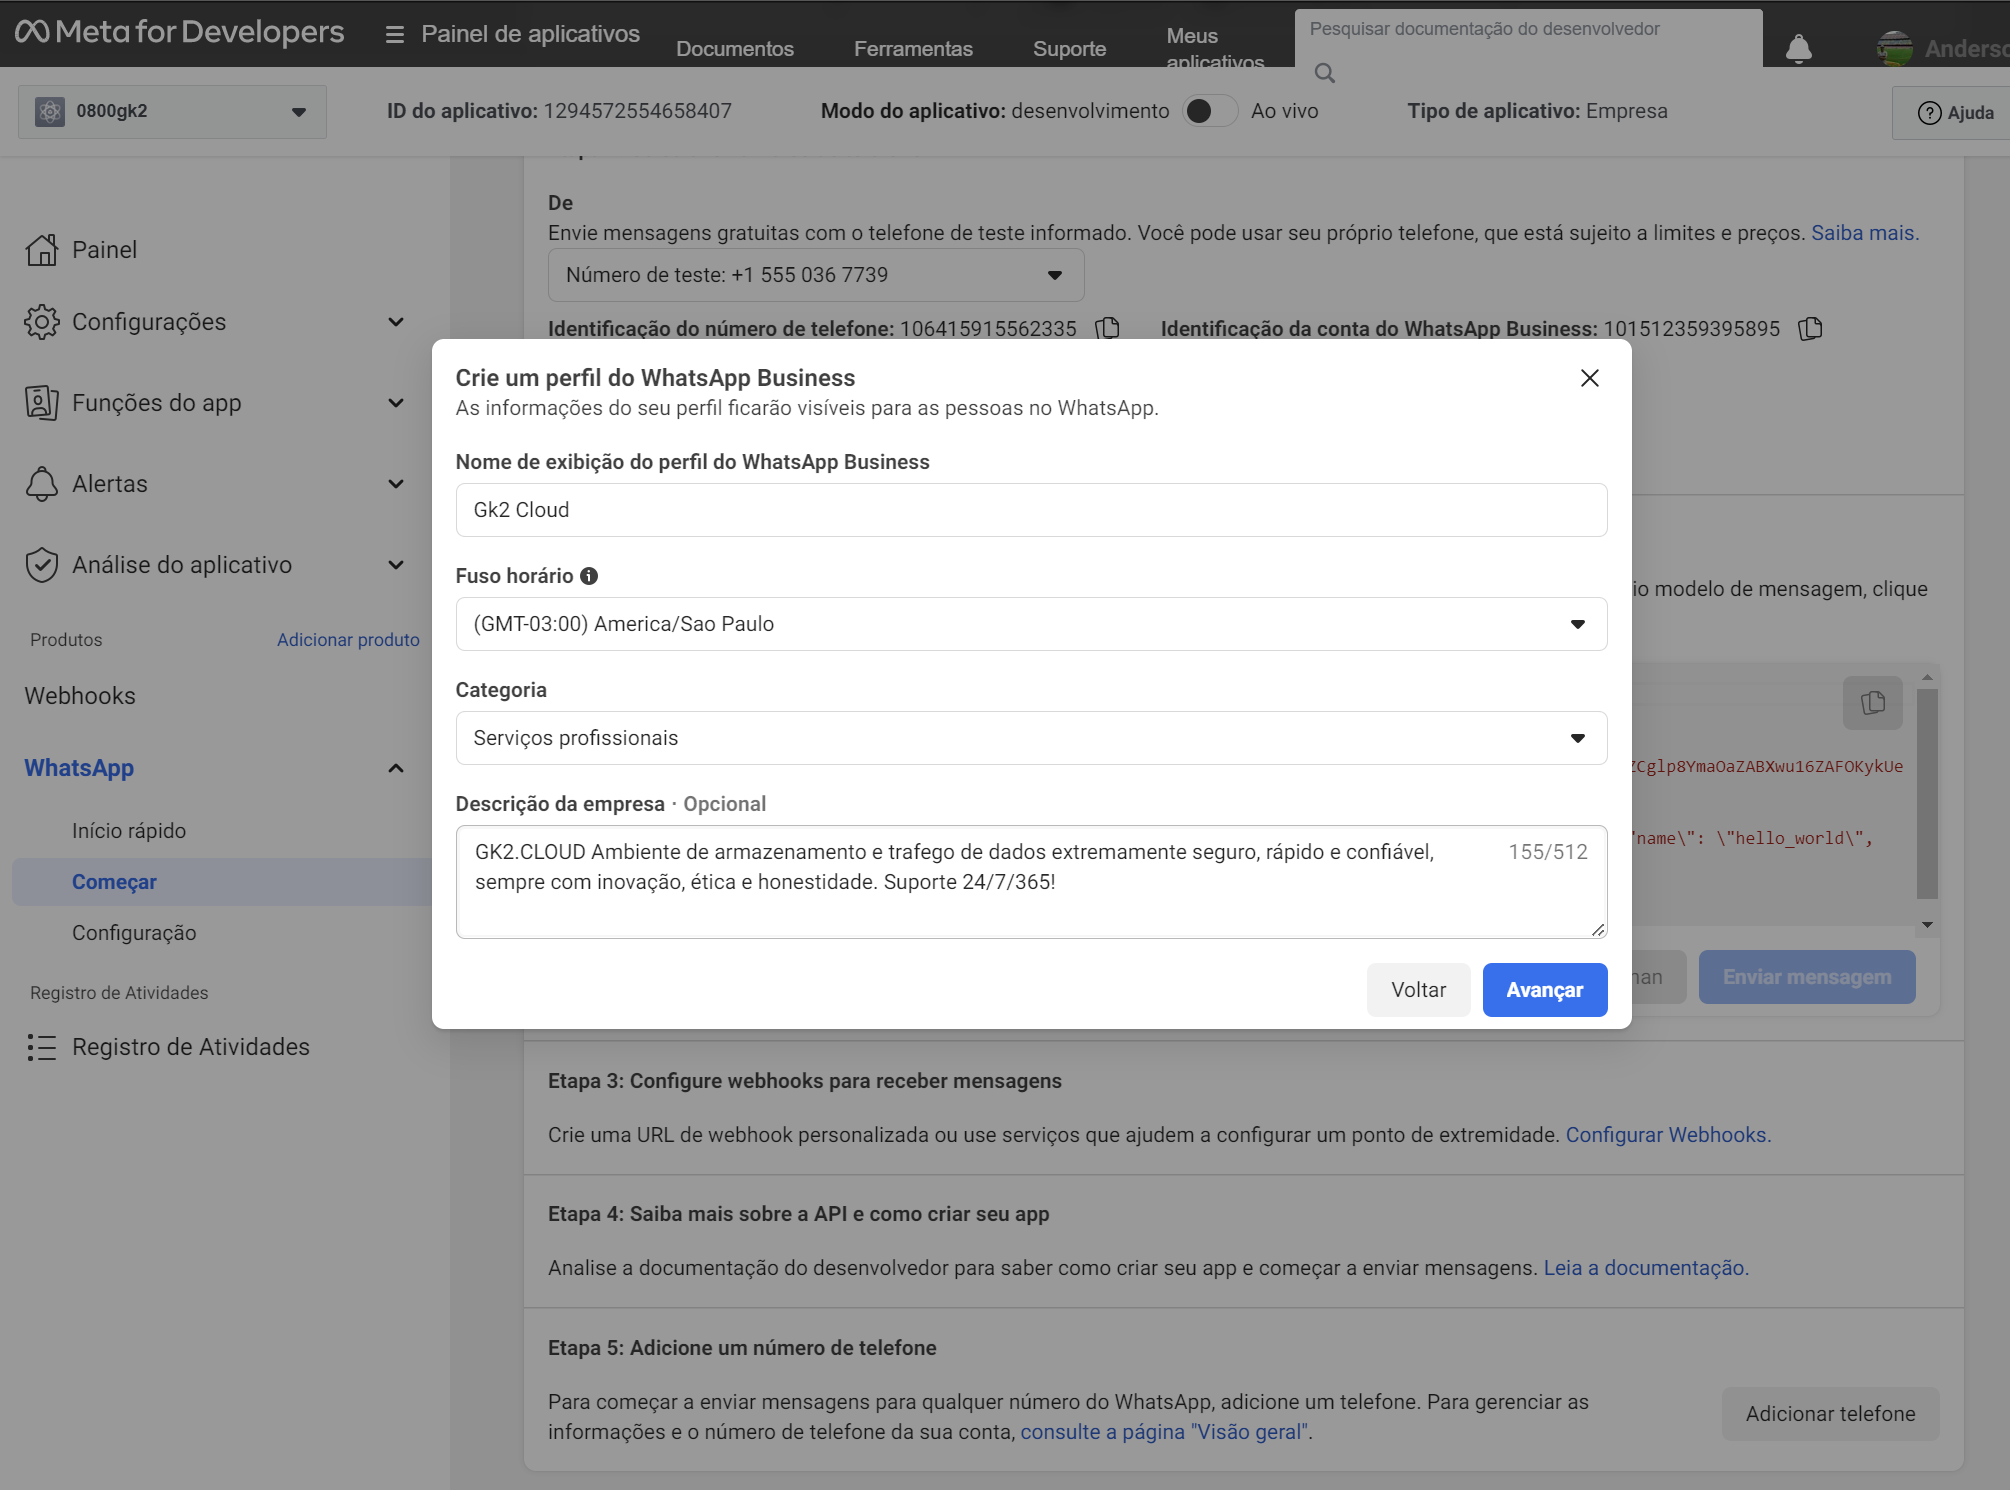Click the display name field with Gk2 Cloud
The width and height of the screenshot is (2010, 1490).
coord(1031,510)
